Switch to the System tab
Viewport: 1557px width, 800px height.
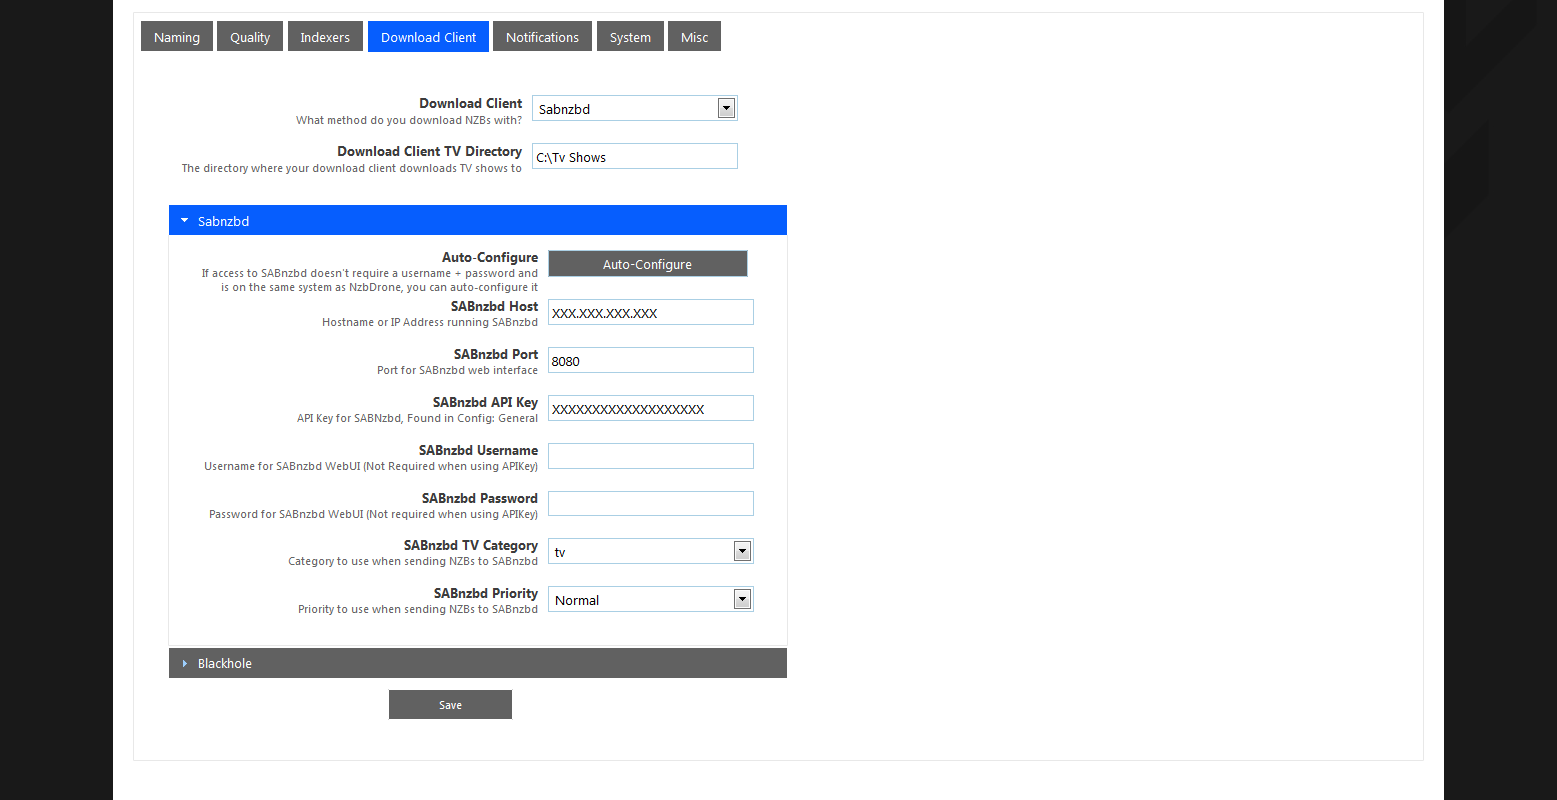(x=630, y=37)
